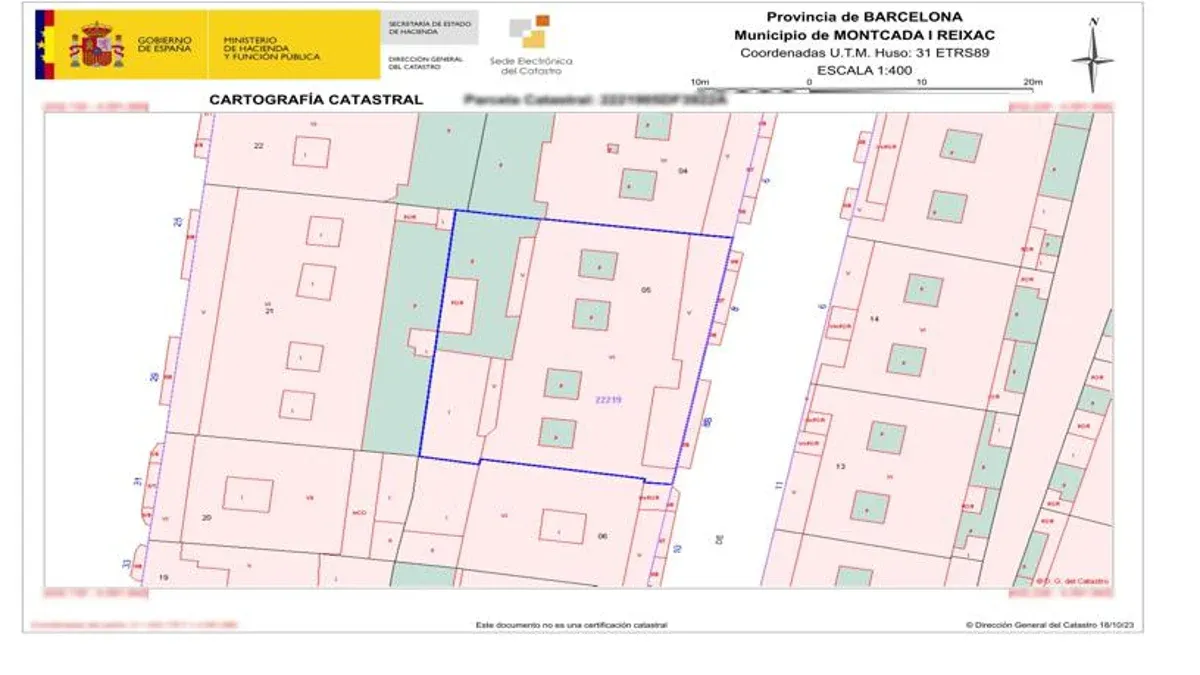Click the Spanish coat of arms emblem
The image size is (1200, 675).
[96, 45]
